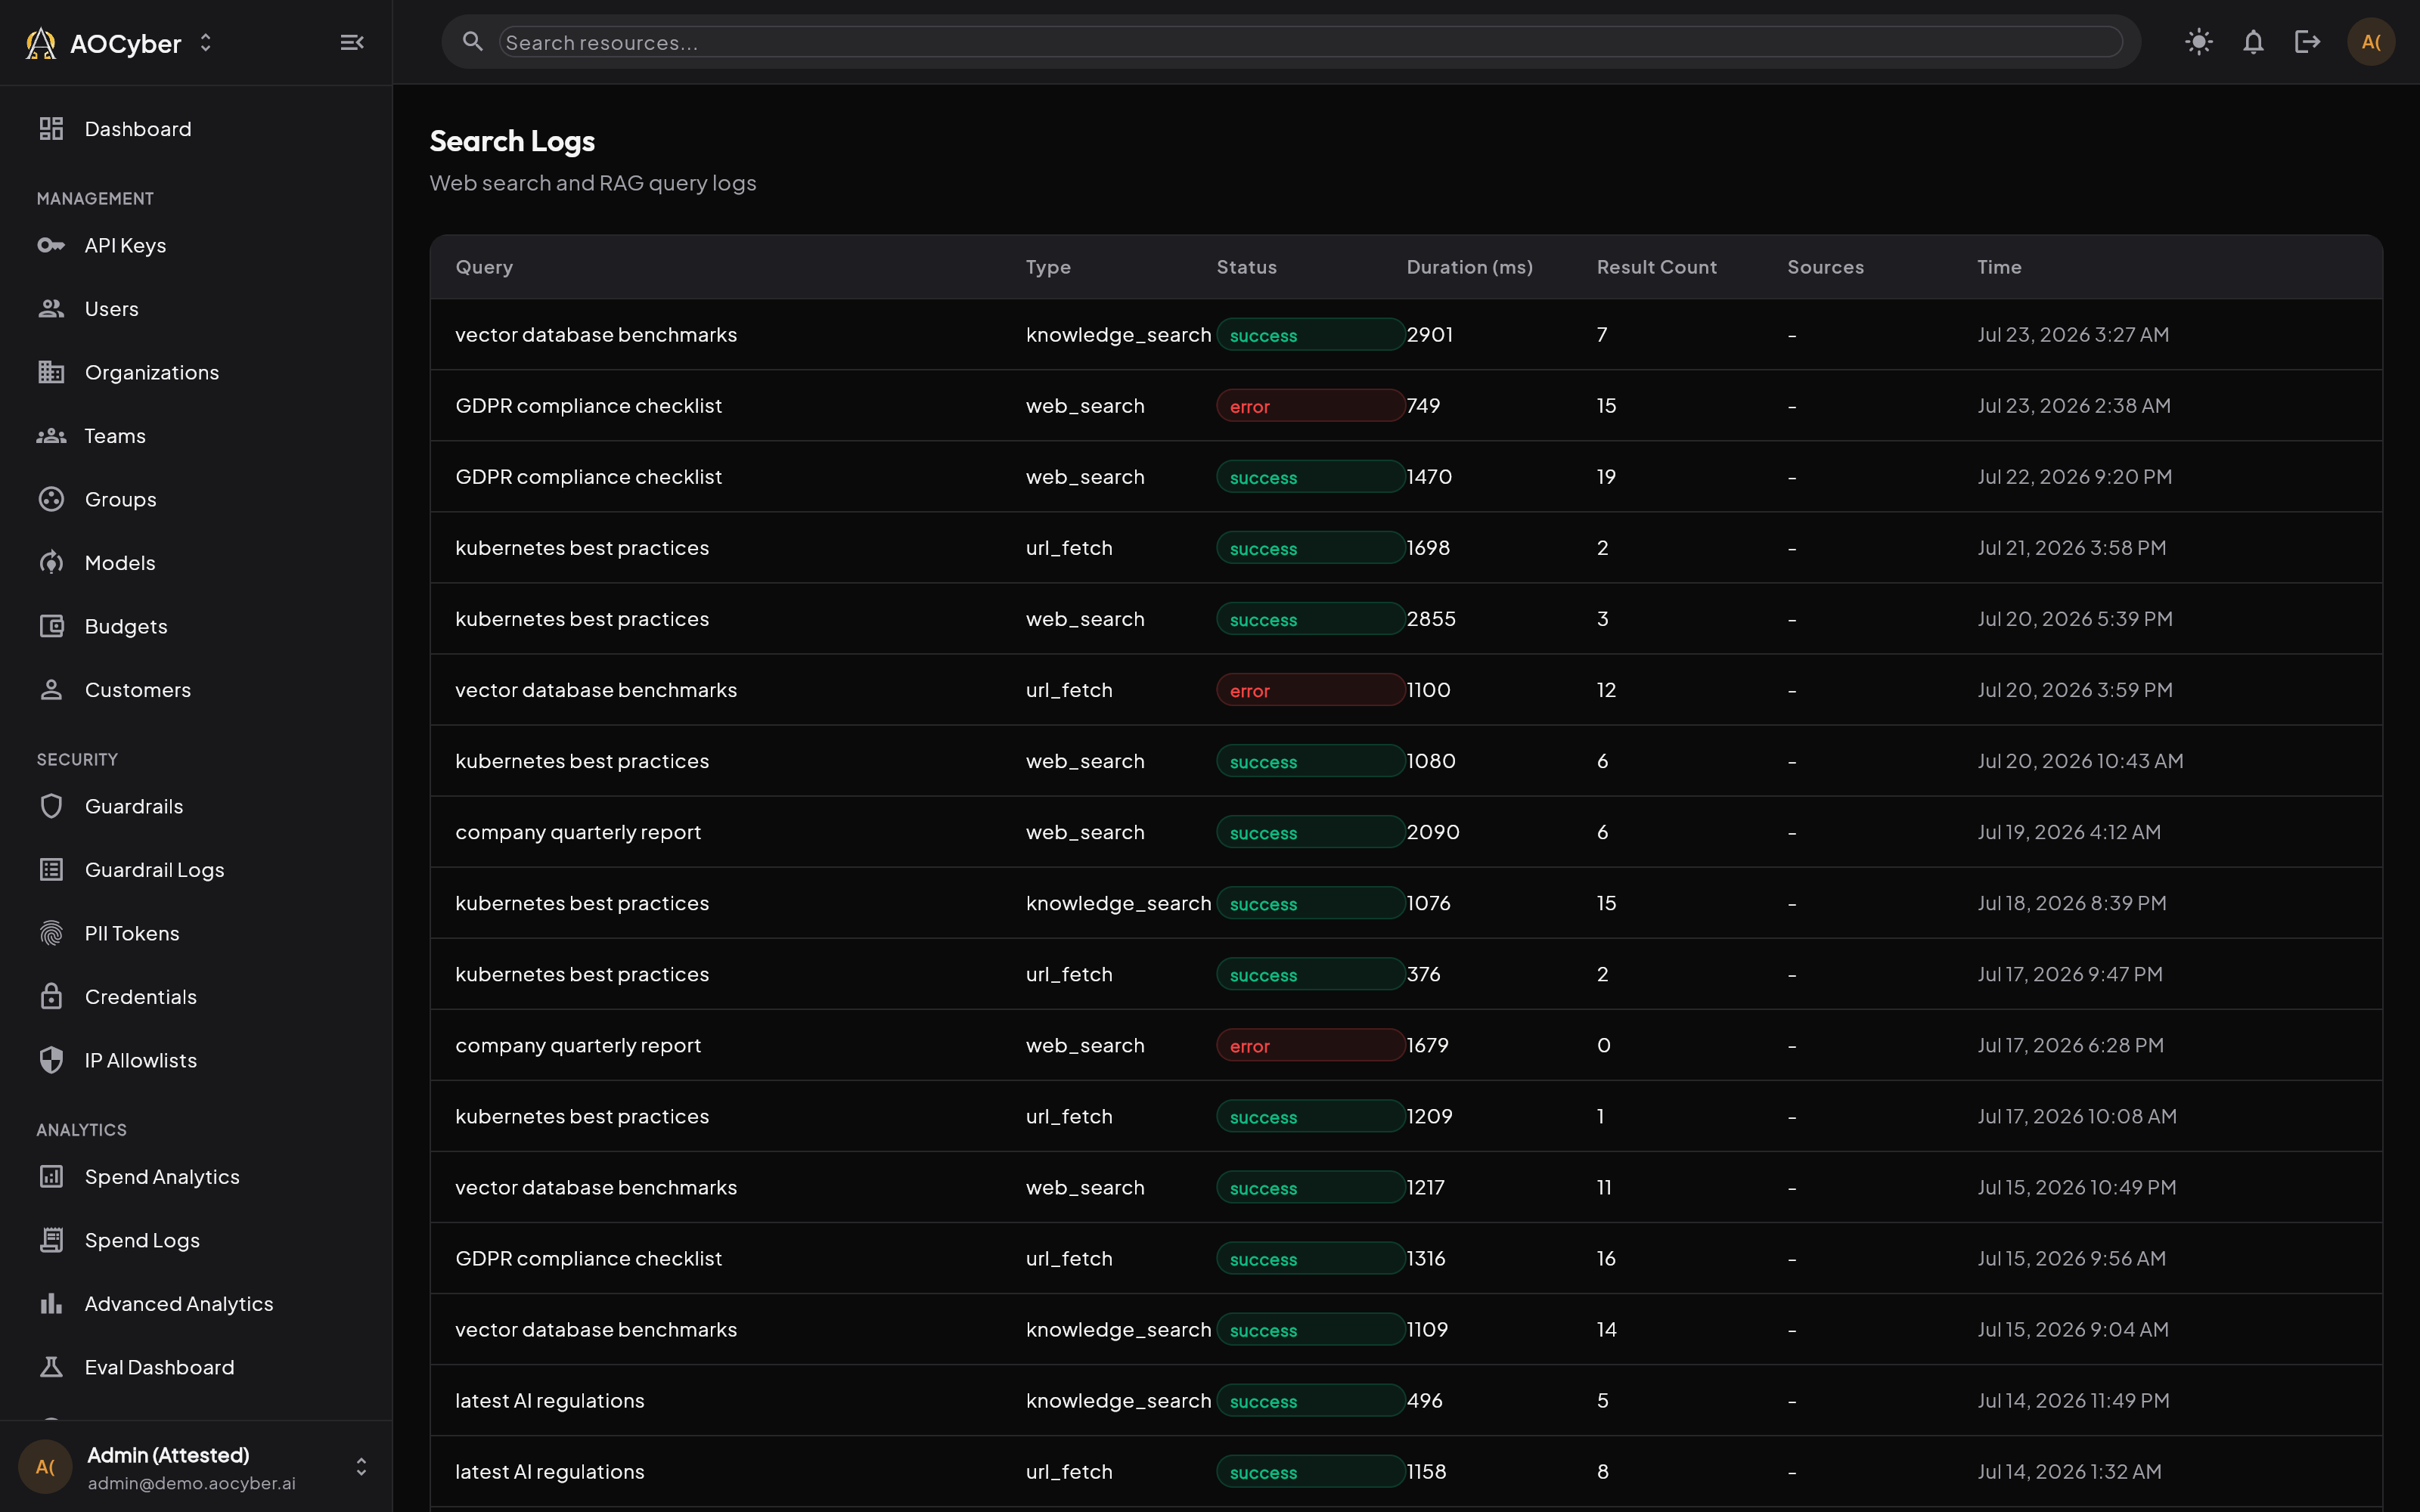Click the Customers person icon
The width and height of the screenshot is (2420, 1512).
(x=51, y=690)
